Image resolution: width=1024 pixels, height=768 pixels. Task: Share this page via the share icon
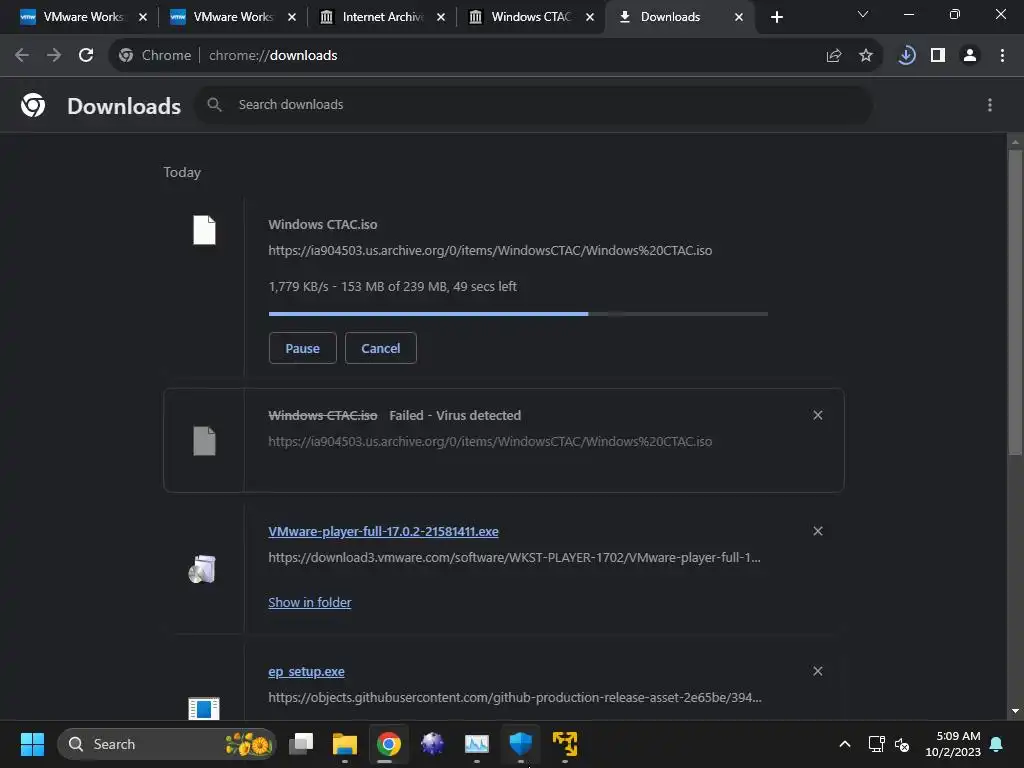pos(833,56)
